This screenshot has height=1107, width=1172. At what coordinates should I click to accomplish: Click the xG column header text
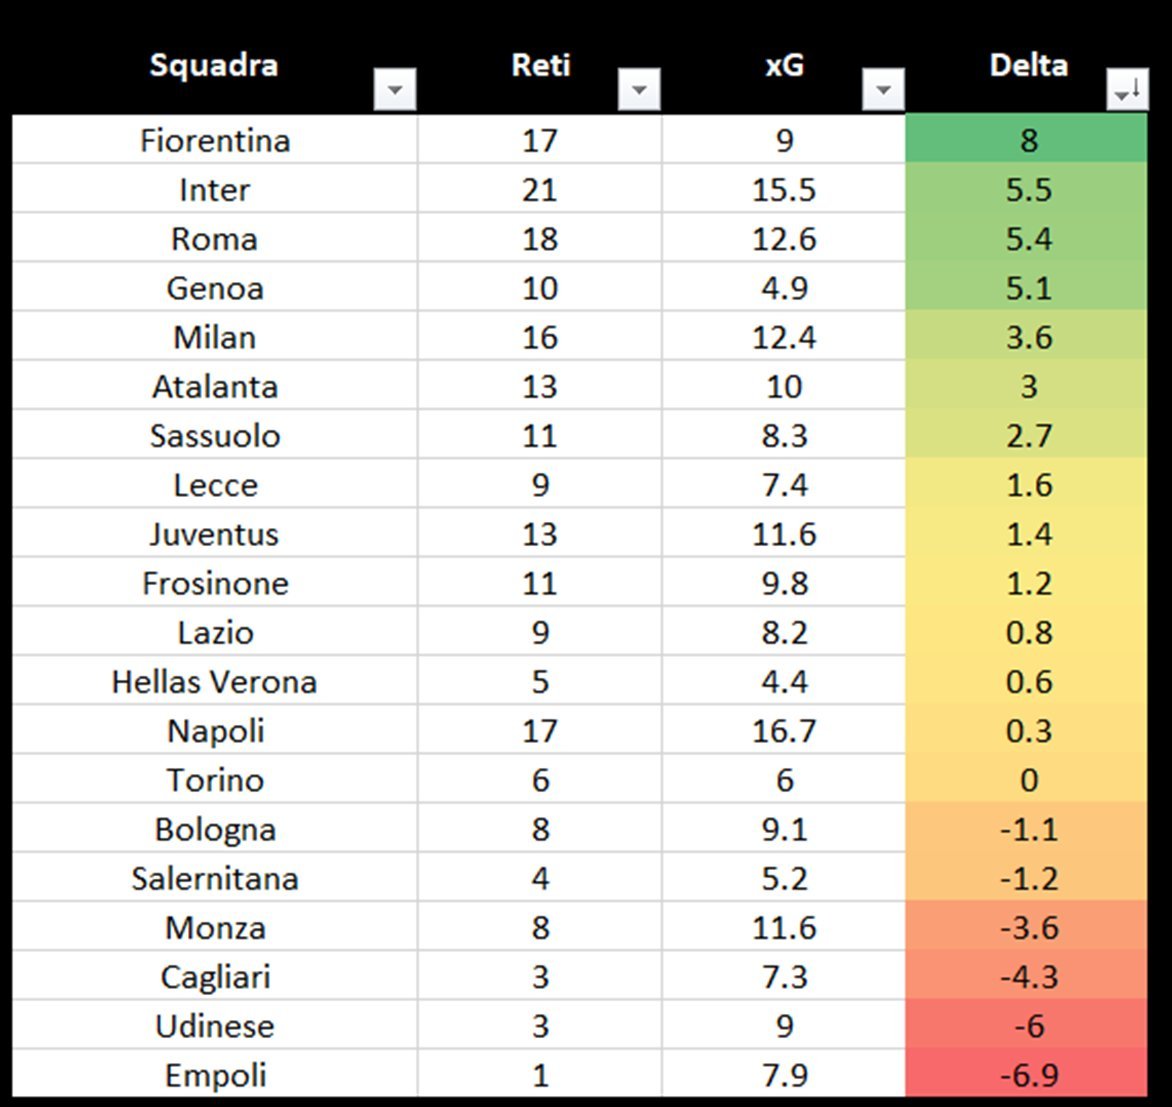(x=784, y=65)
